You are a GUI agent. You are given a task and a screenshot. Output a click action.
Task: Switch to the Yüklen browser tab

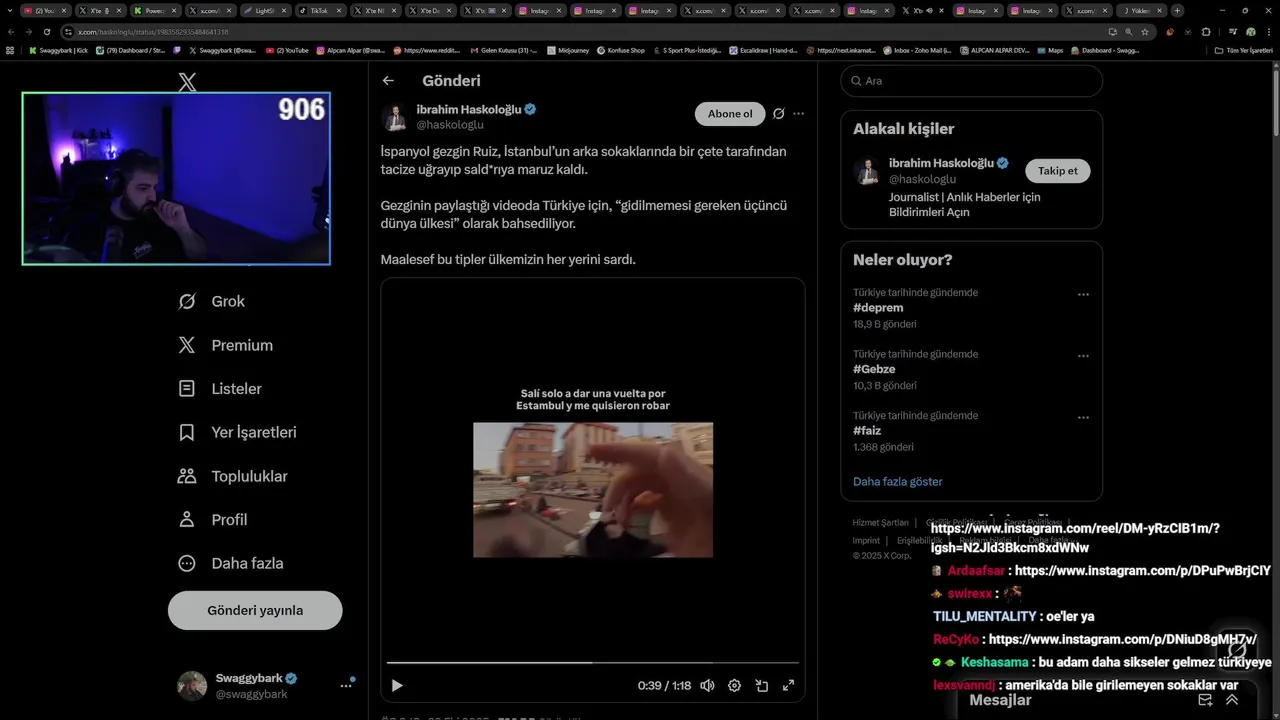[x=1142, y=11]
